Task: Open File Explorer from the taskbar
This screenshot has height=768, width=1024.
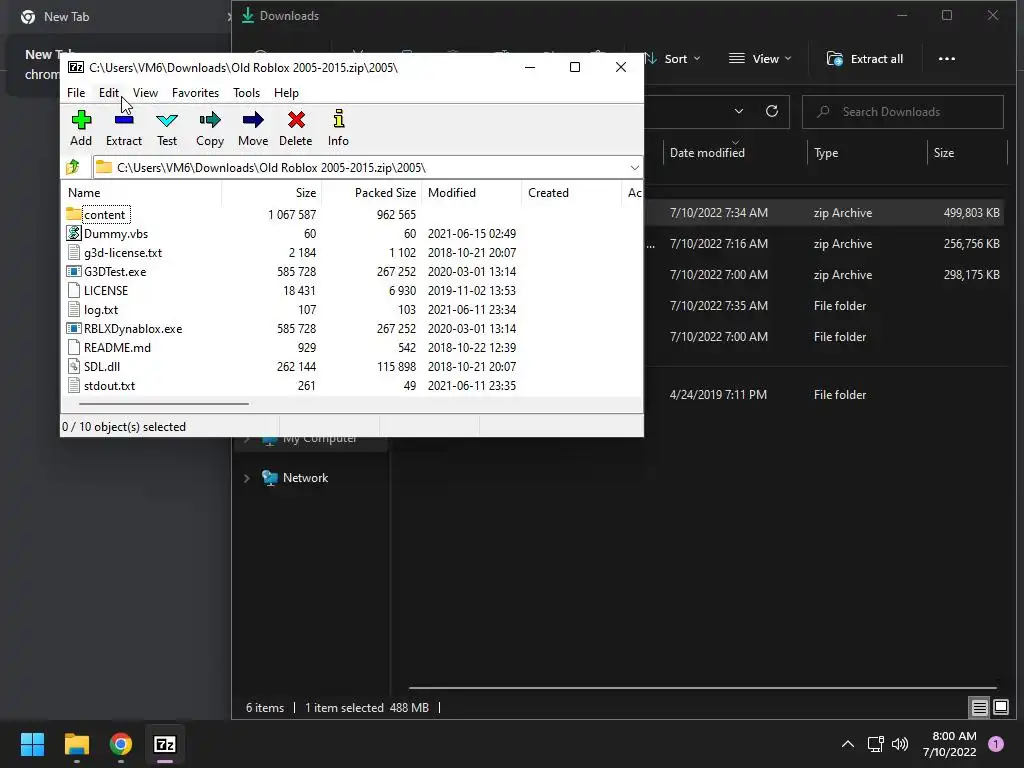Action: 76,744
